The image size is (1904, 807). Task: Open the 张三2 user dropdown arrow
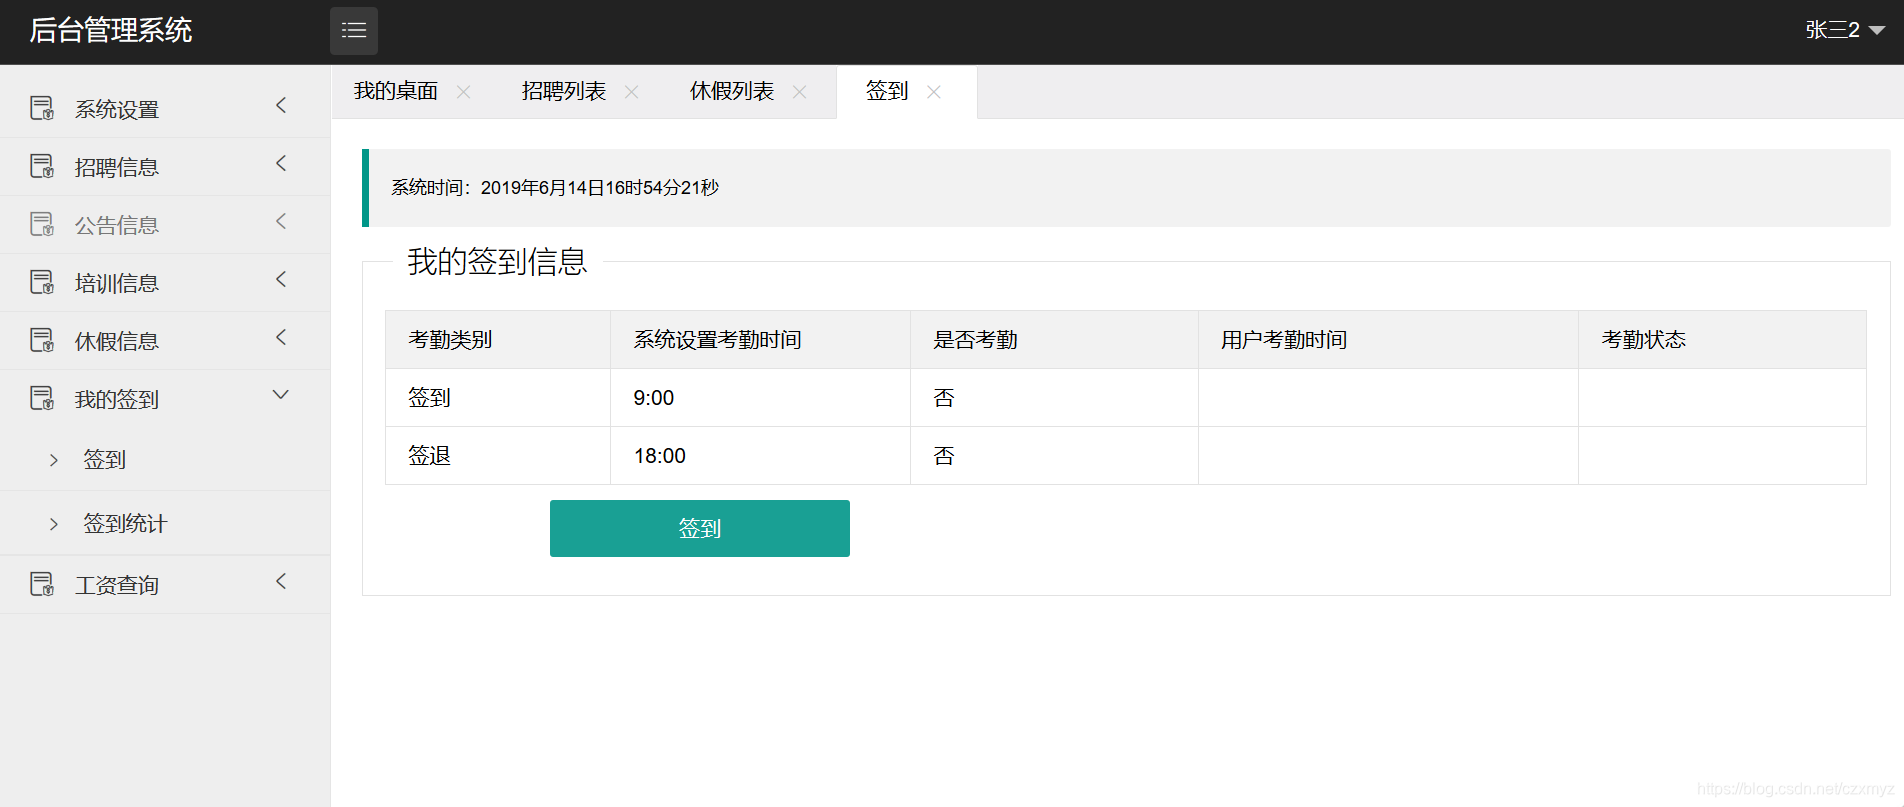(1877, 31)
